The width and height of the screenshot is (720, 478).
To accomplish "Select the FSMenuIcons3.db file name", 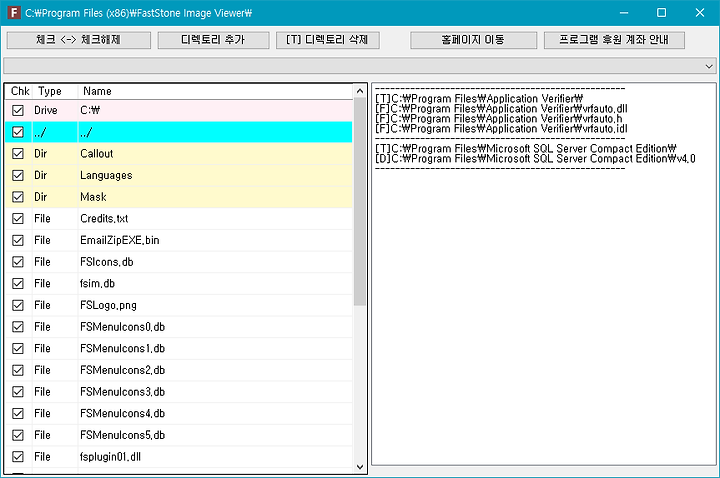I will pyautogui.click(x=123, y=392).
